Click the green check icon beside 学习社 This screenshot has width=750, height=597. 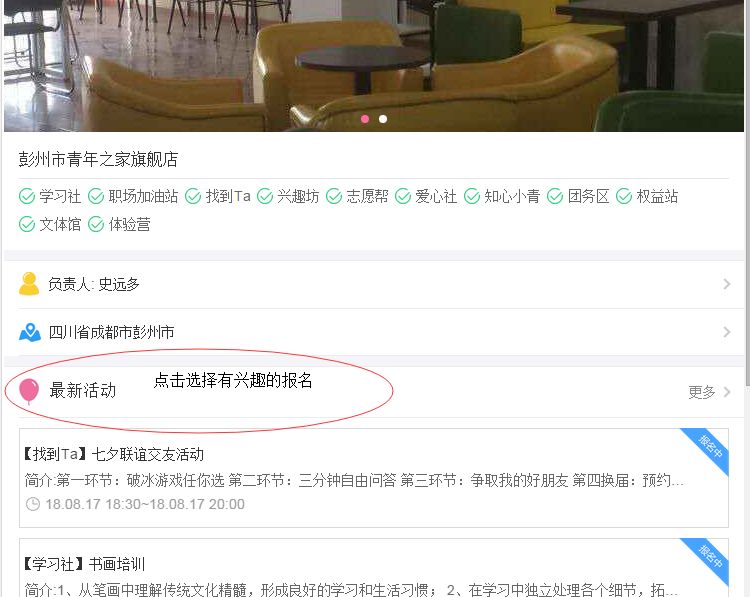[27, 196]
